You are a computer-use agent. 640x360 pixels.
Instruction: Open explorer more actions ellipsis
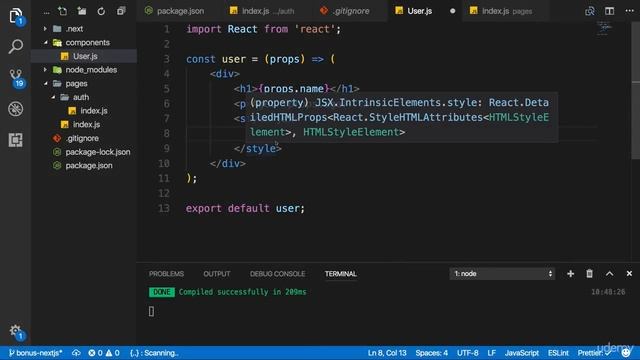pos(47,12)
